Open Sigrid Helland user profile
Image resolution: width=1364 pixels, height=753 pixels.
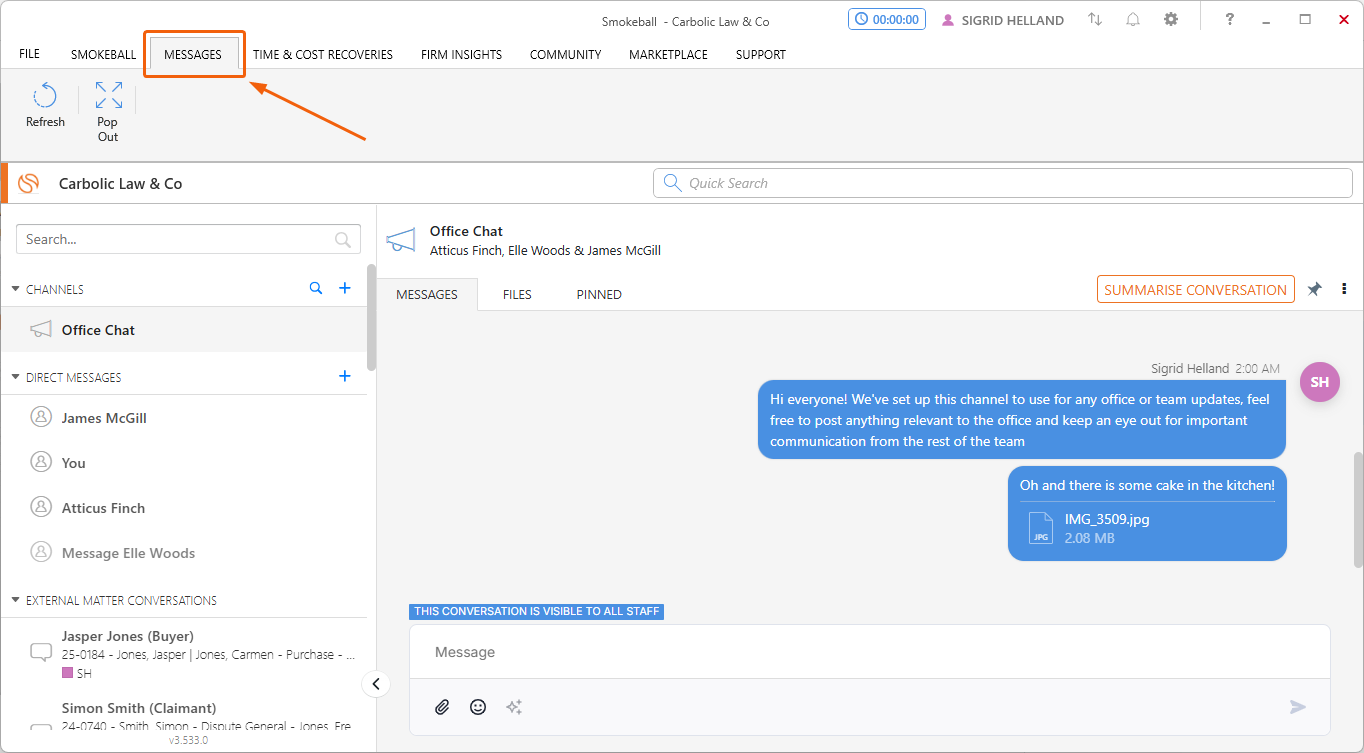pos(1003,20)
